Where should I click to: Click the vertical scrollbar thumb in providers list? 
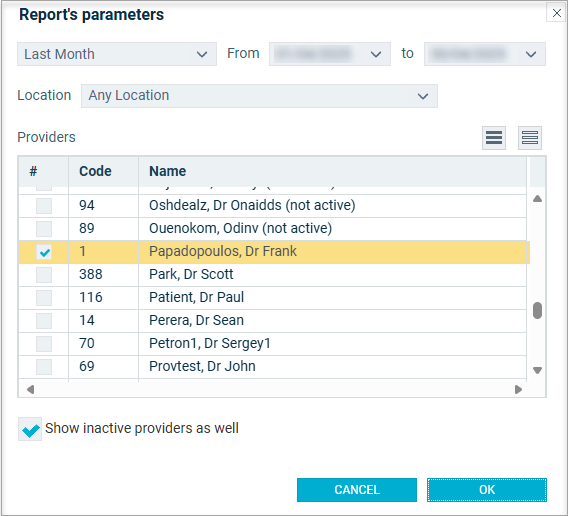(x=538, y=311)
